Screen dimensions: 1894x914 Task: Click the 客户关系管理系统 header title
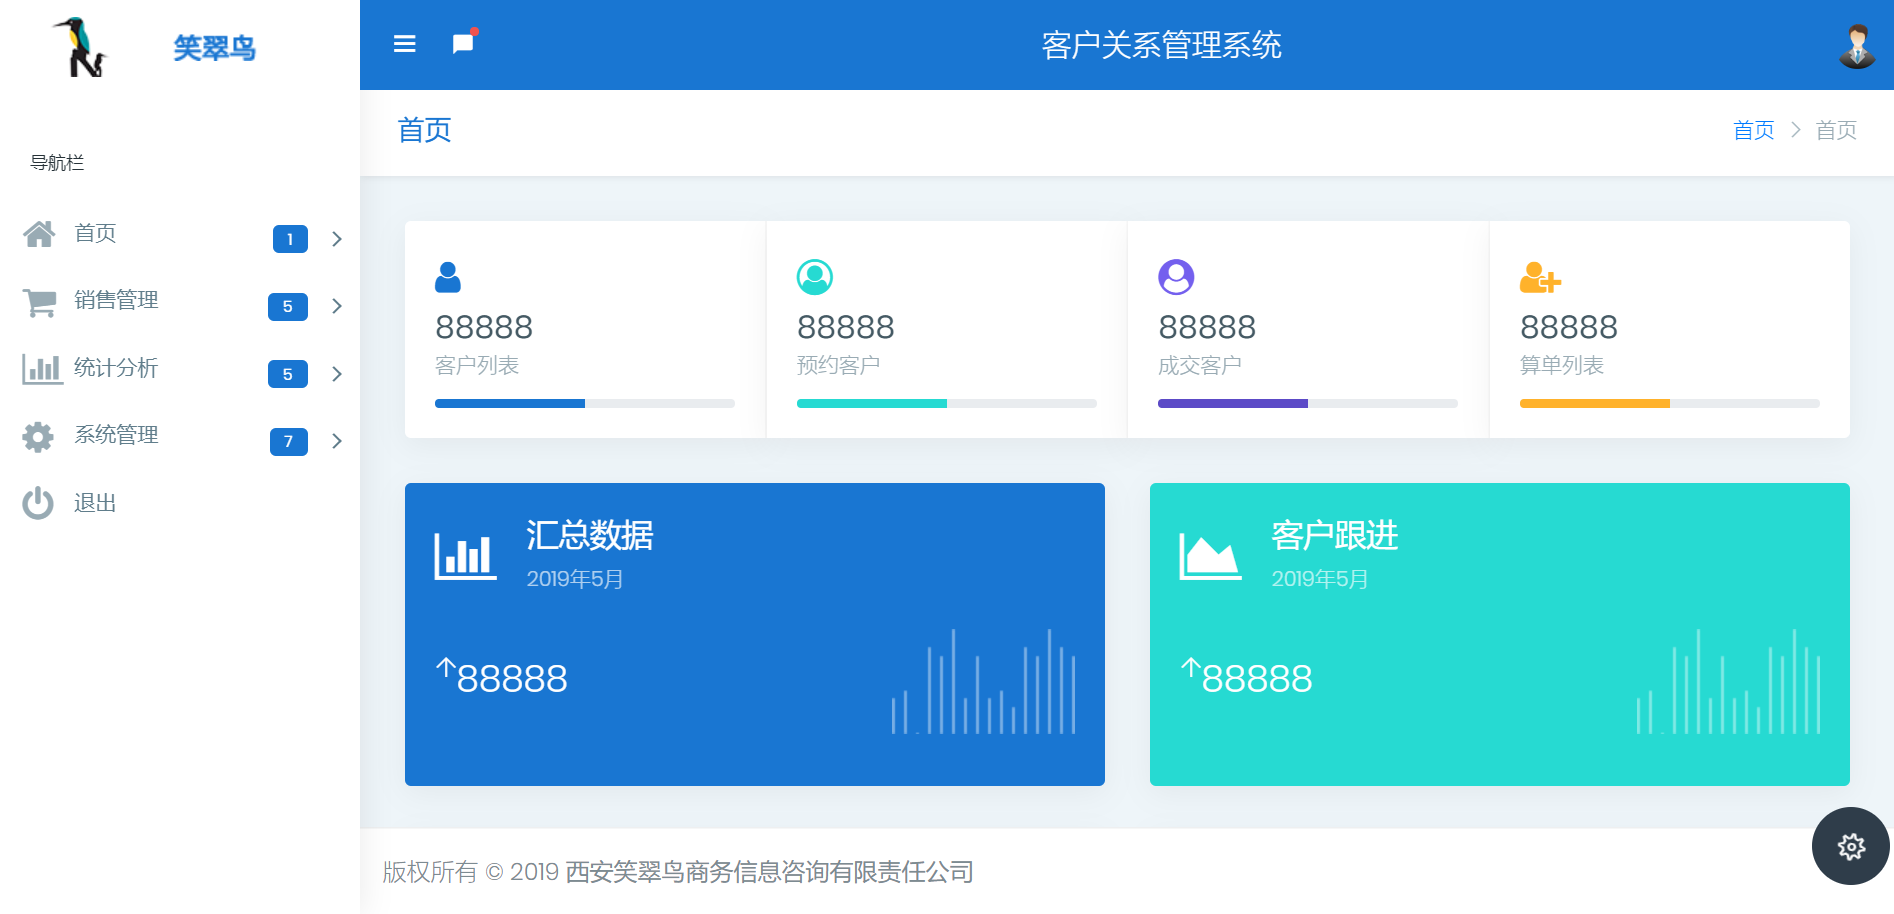[x=1162, y=45]
